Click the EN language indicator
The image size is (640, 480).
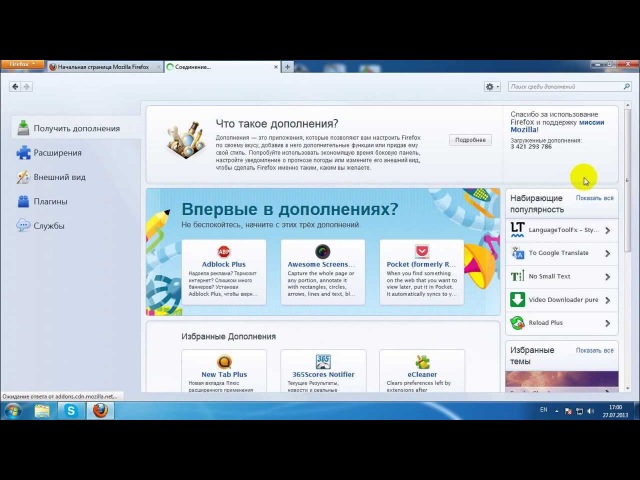point(544,410)
